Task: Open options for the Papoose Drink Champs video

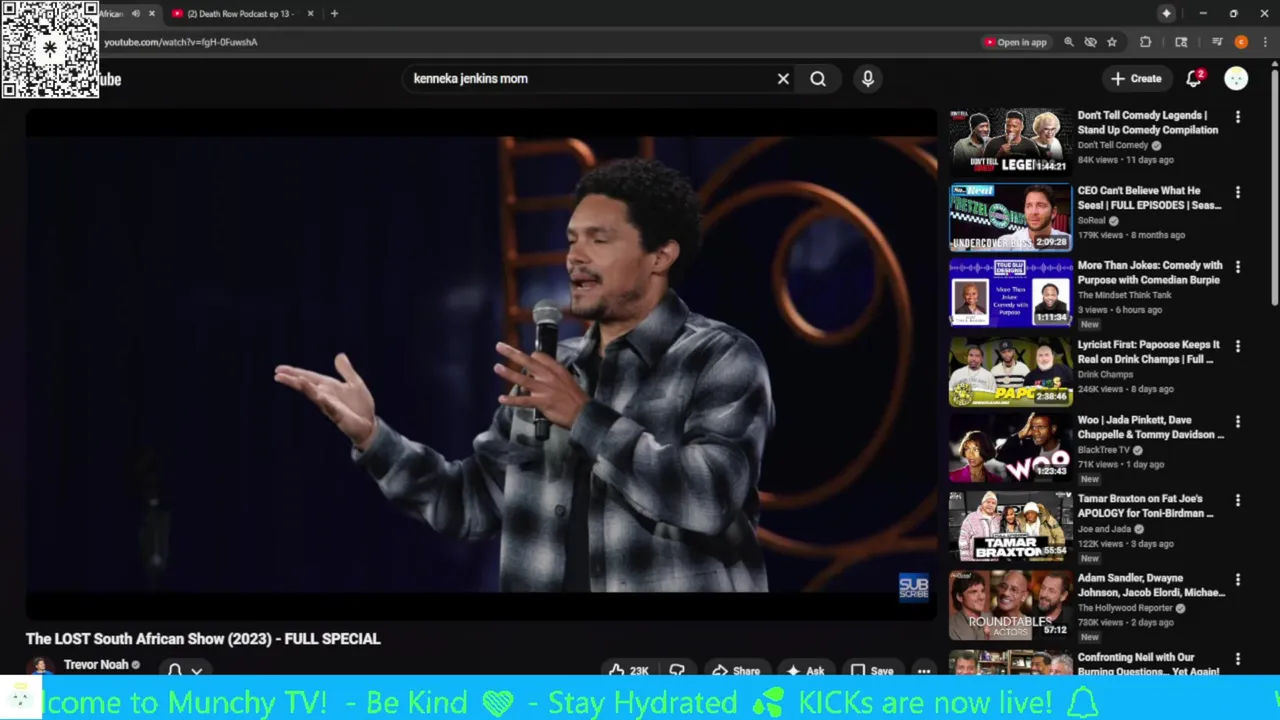Action: tap(1238, 346)
